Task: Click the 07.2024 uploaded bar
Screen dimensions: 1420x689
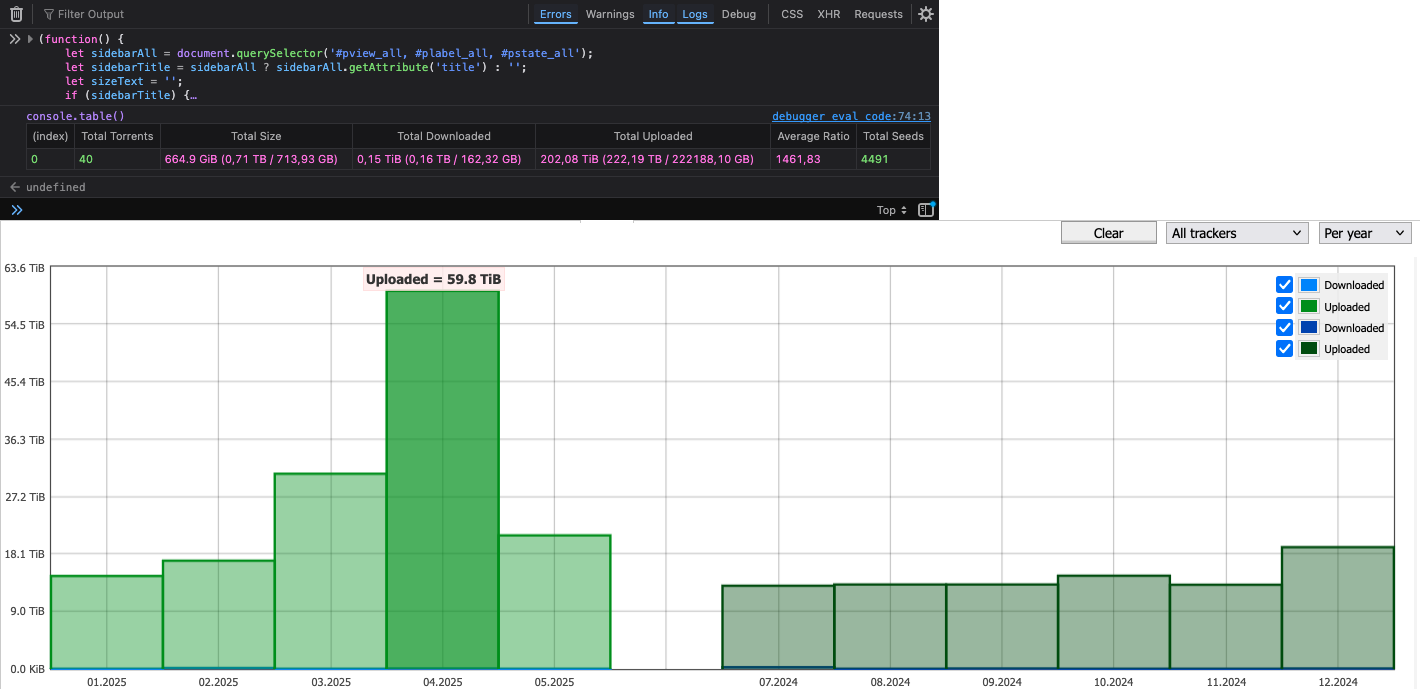Action: 778,627
